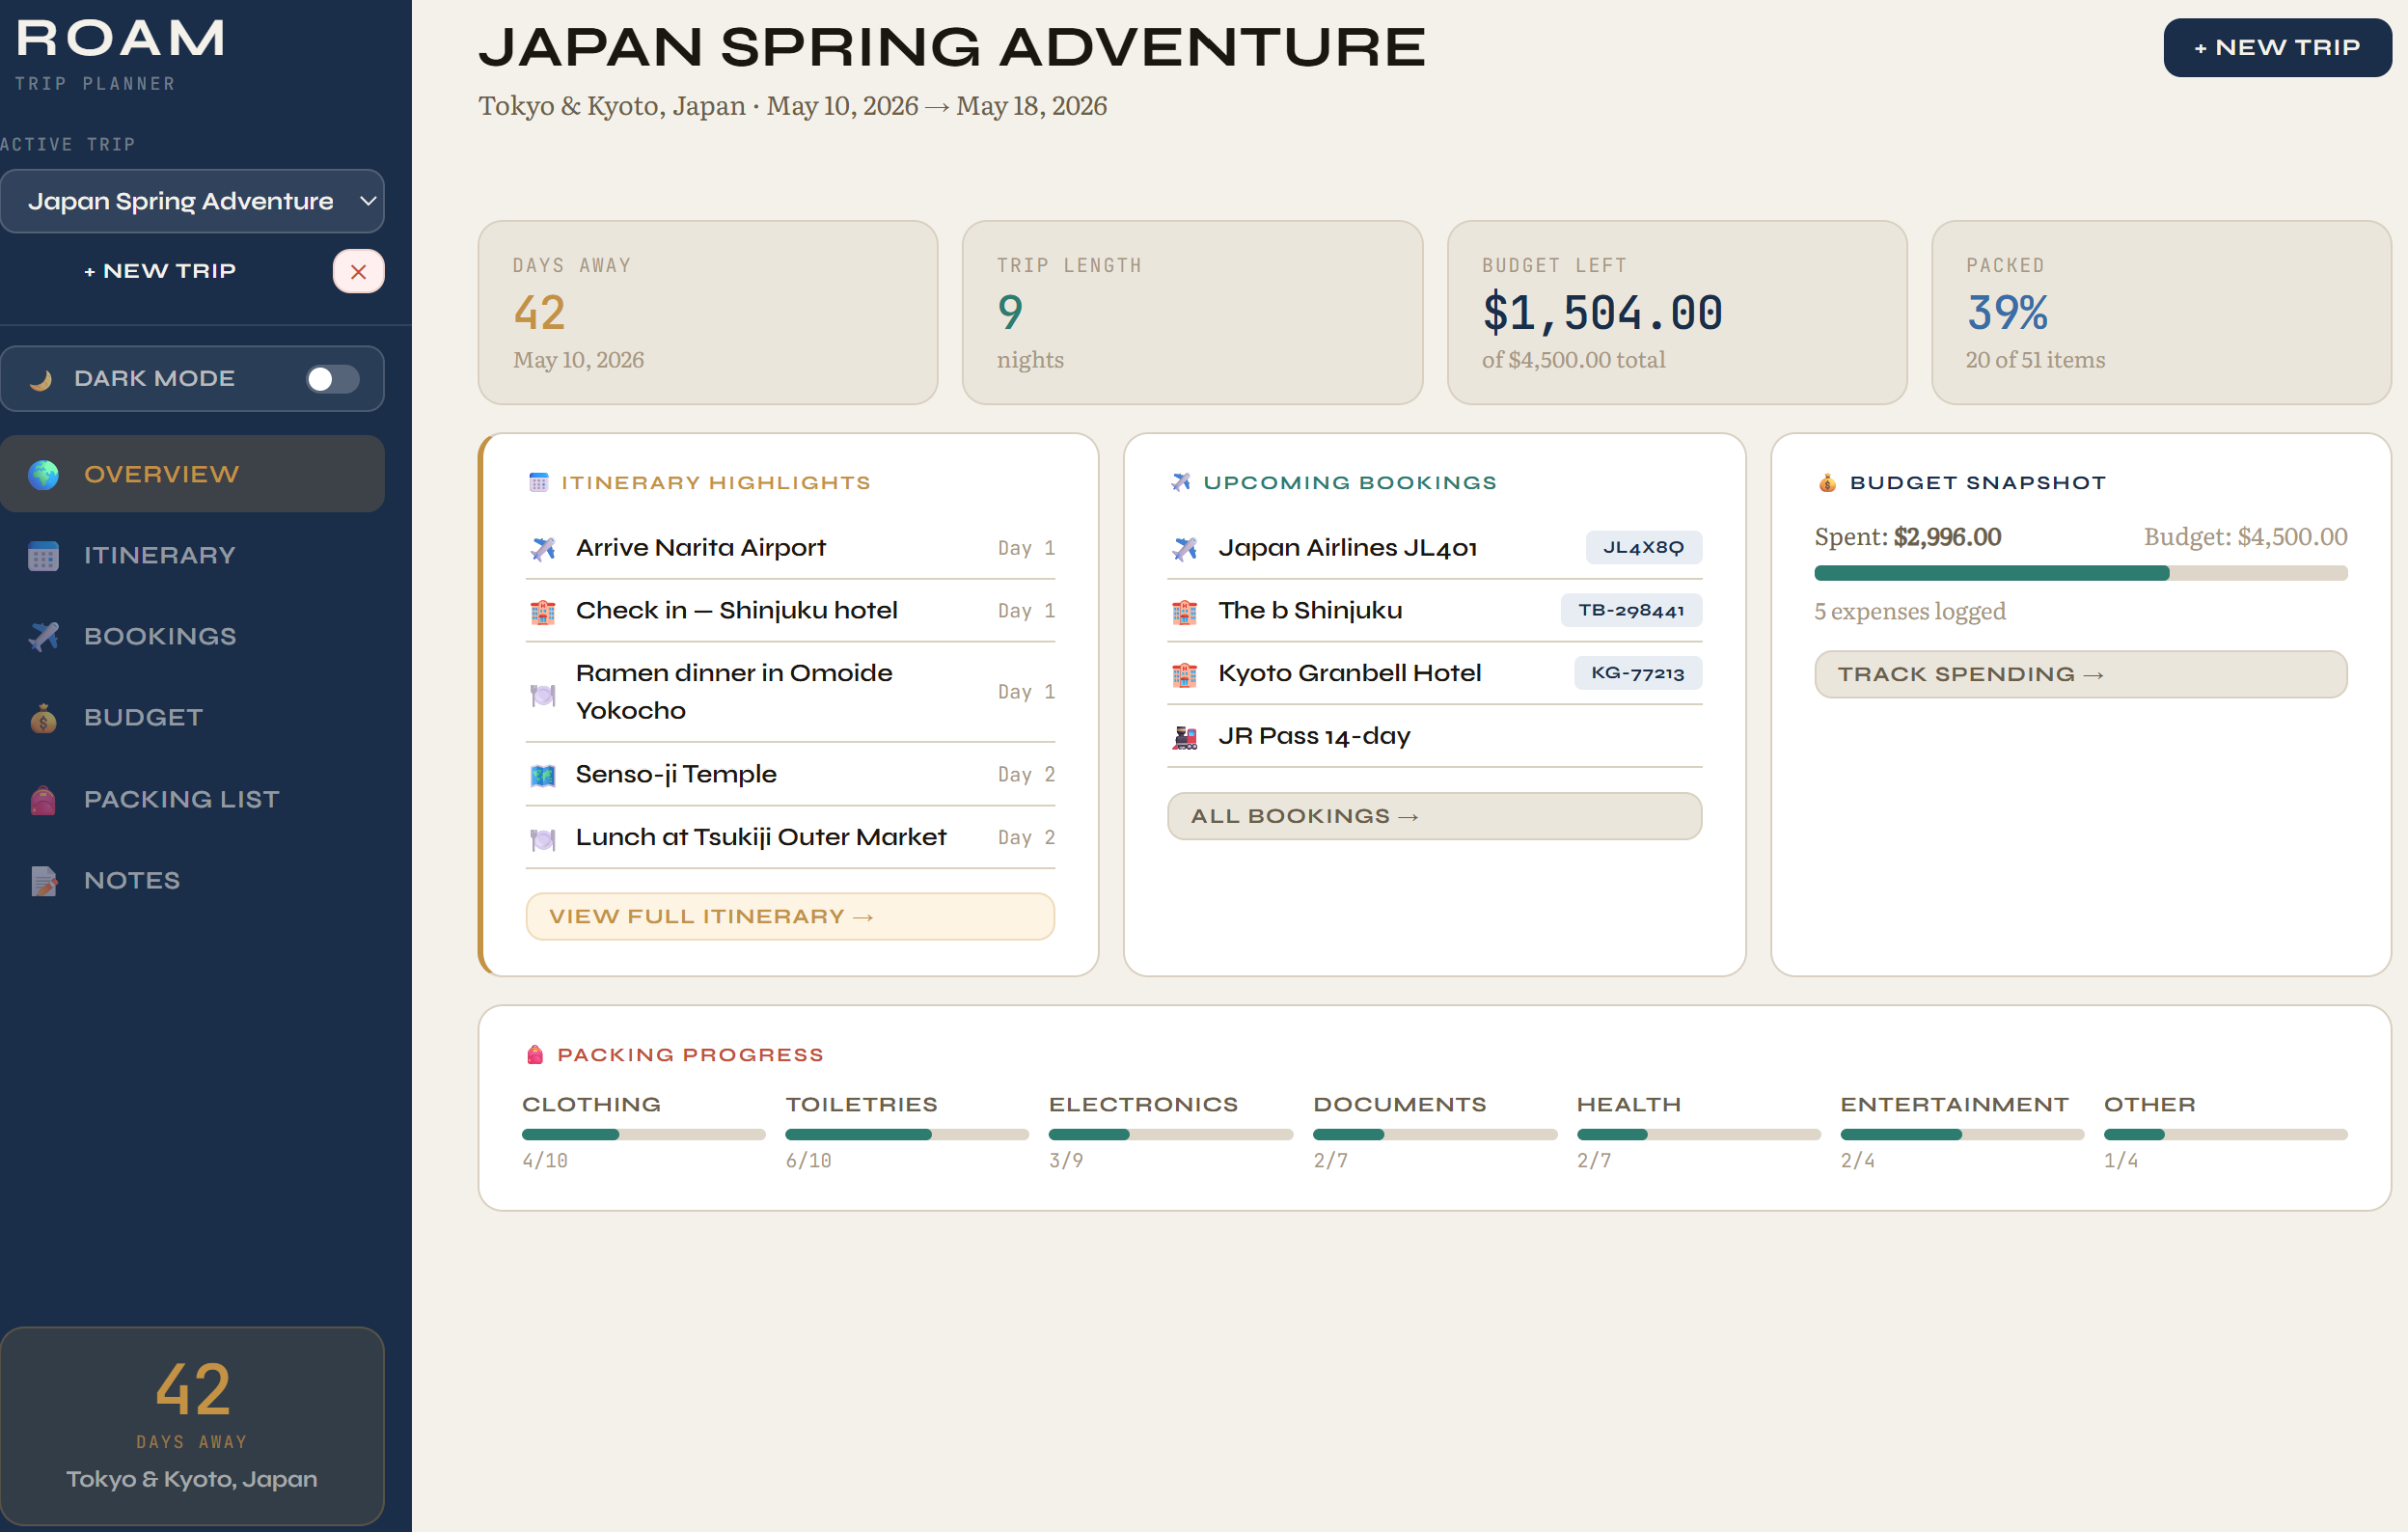2408x1532 pixels.
Task: Click the hotel icon beside The b Shinjuku
Action: tap(1184, 611)
